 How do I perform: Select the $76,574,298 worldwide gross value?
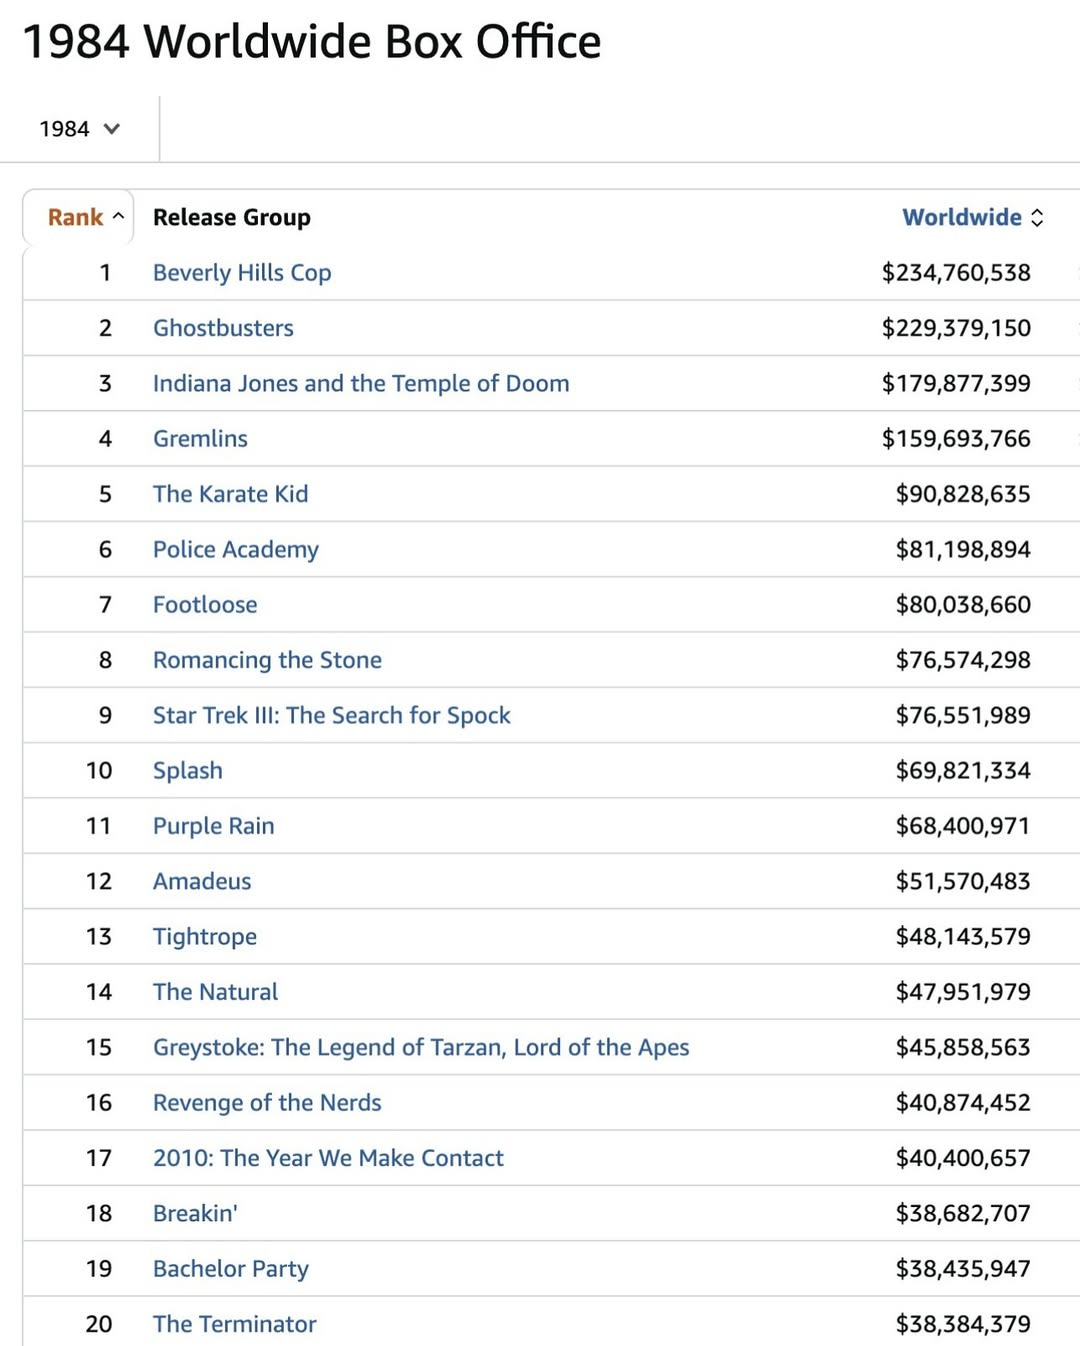point(963,660)
